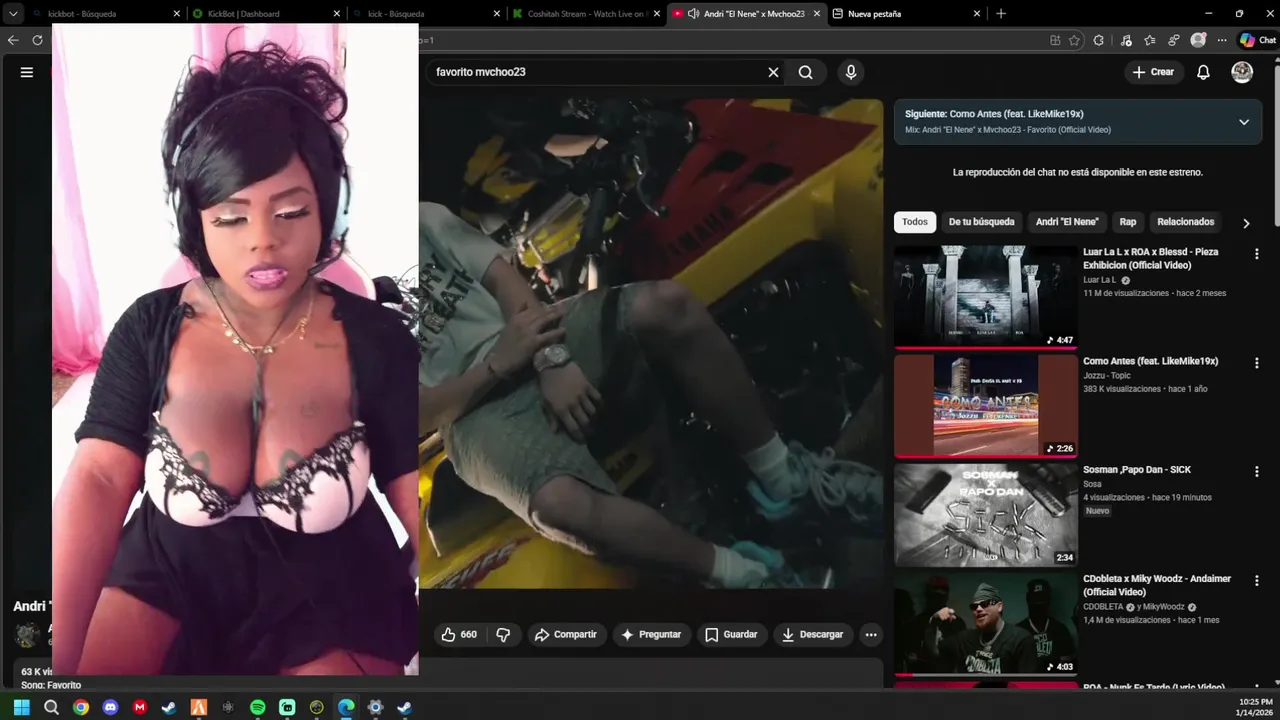Screen dimensions: 1280x720
Task: Open more actions ellipsis under video
Action: 871,634
